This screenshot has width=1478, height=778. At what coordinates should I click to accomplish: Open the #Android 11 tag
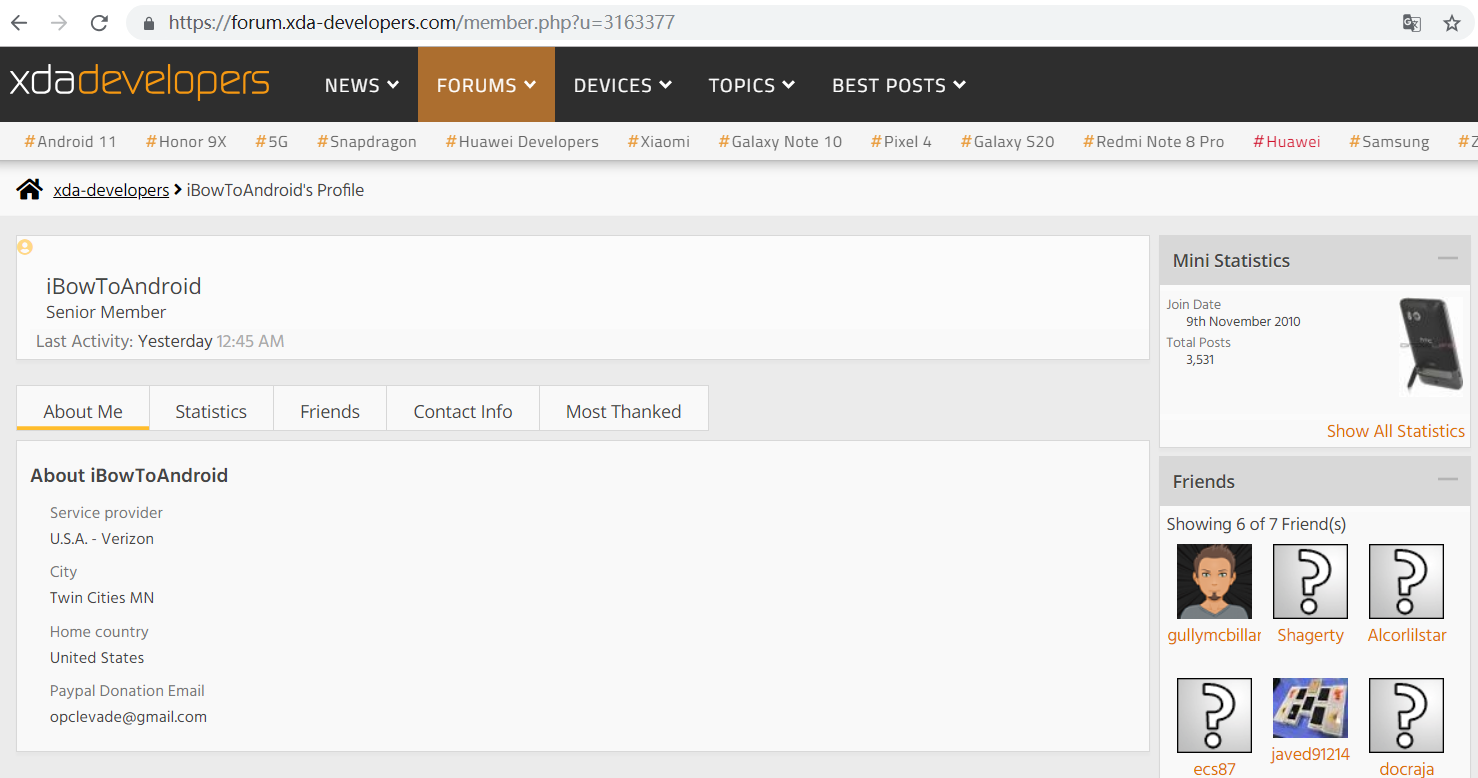(70, 142)
